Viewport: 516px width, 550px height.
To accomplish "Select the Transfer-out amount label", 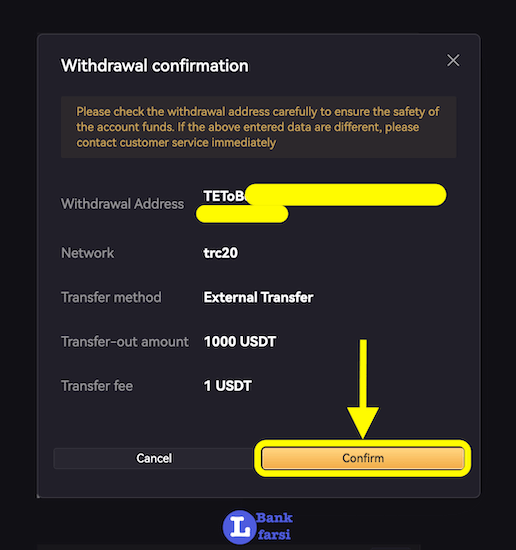I will [x=125, y=342].
